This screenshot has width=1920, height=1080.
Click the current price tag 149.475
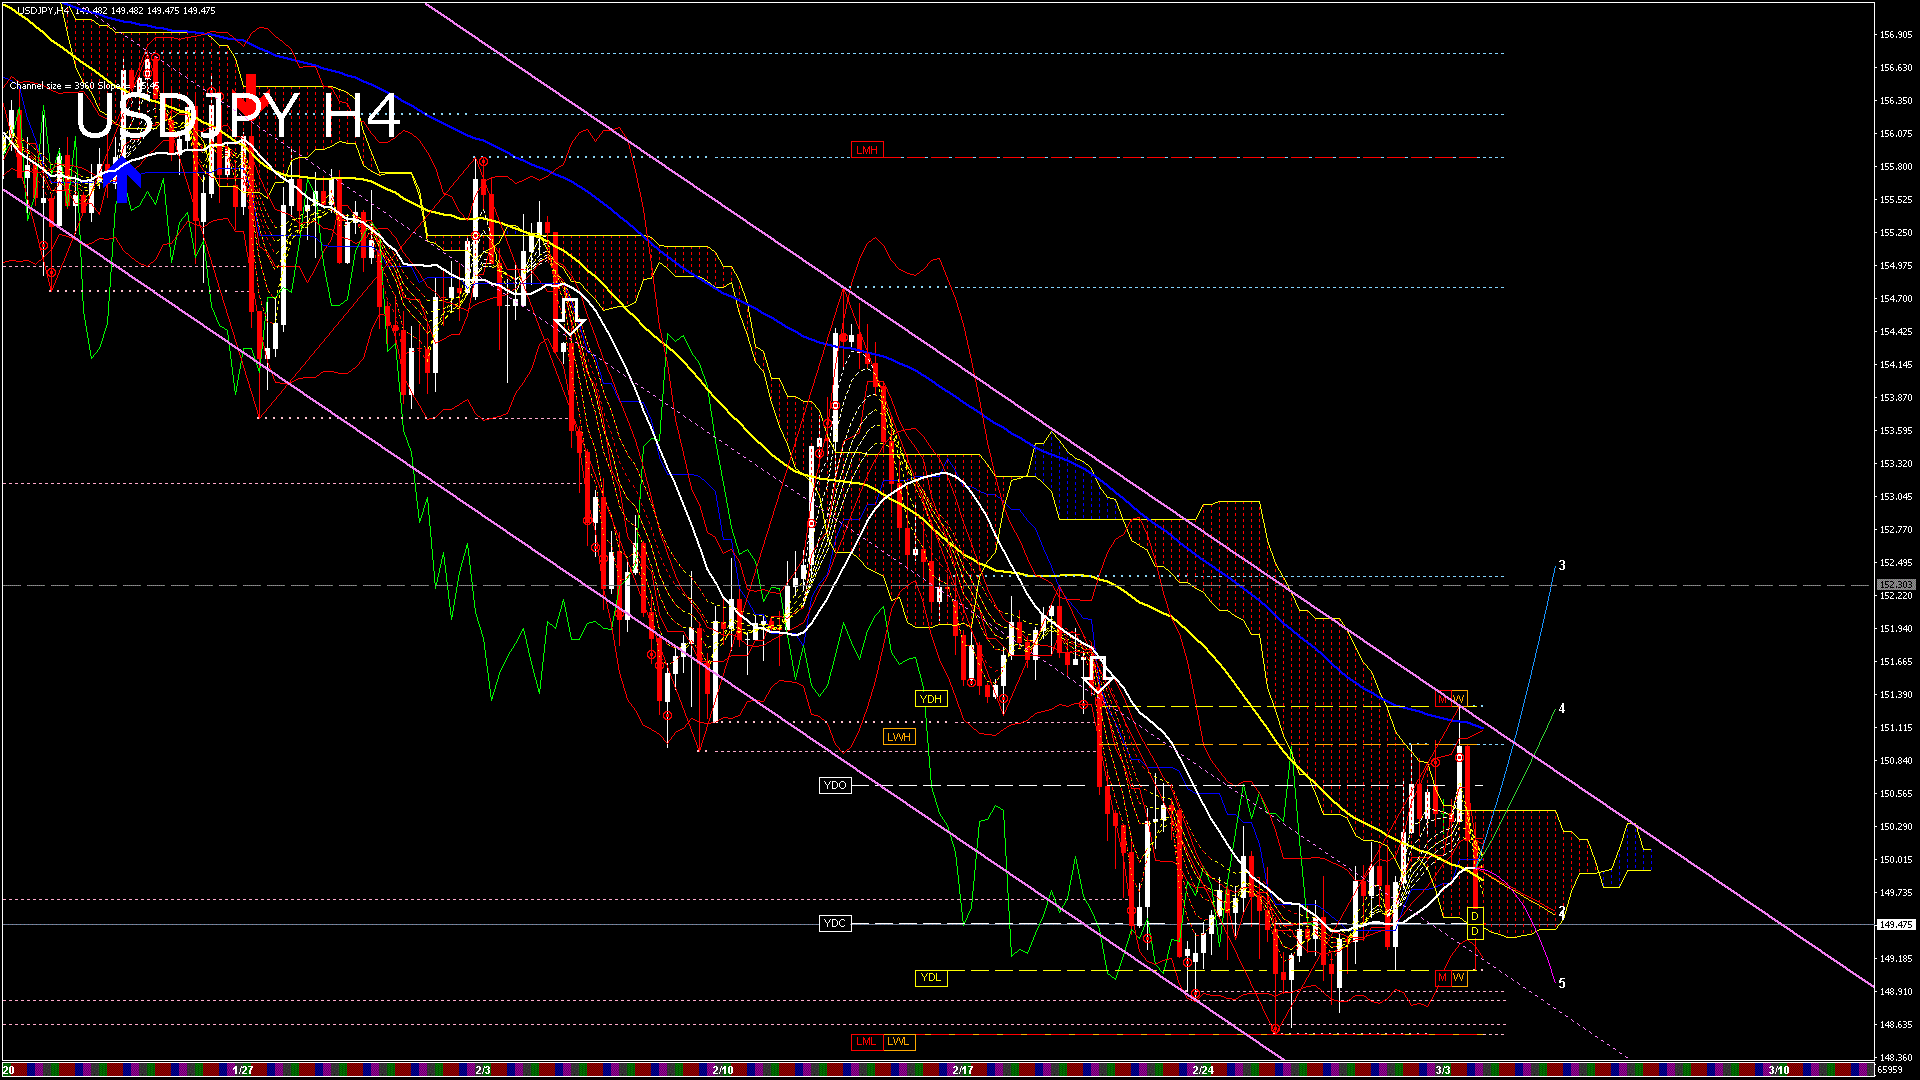(x=1896, y=925)
